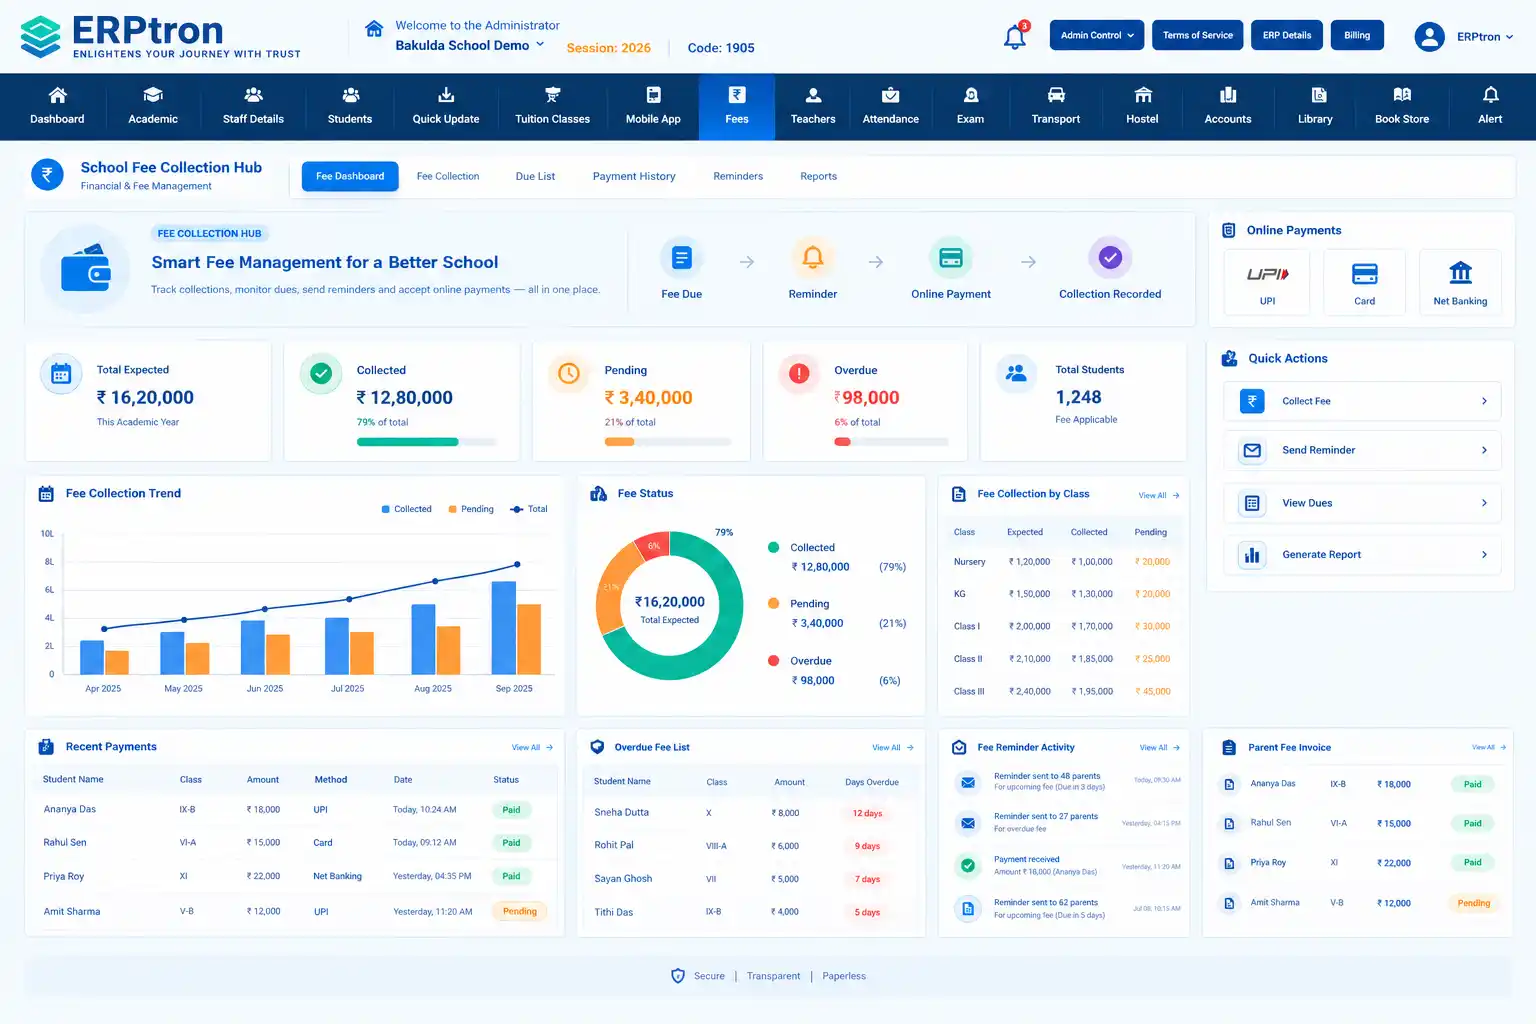The image size is (1536, 1024).
Task: Choose UPI online payment option
Action: 1267,283
